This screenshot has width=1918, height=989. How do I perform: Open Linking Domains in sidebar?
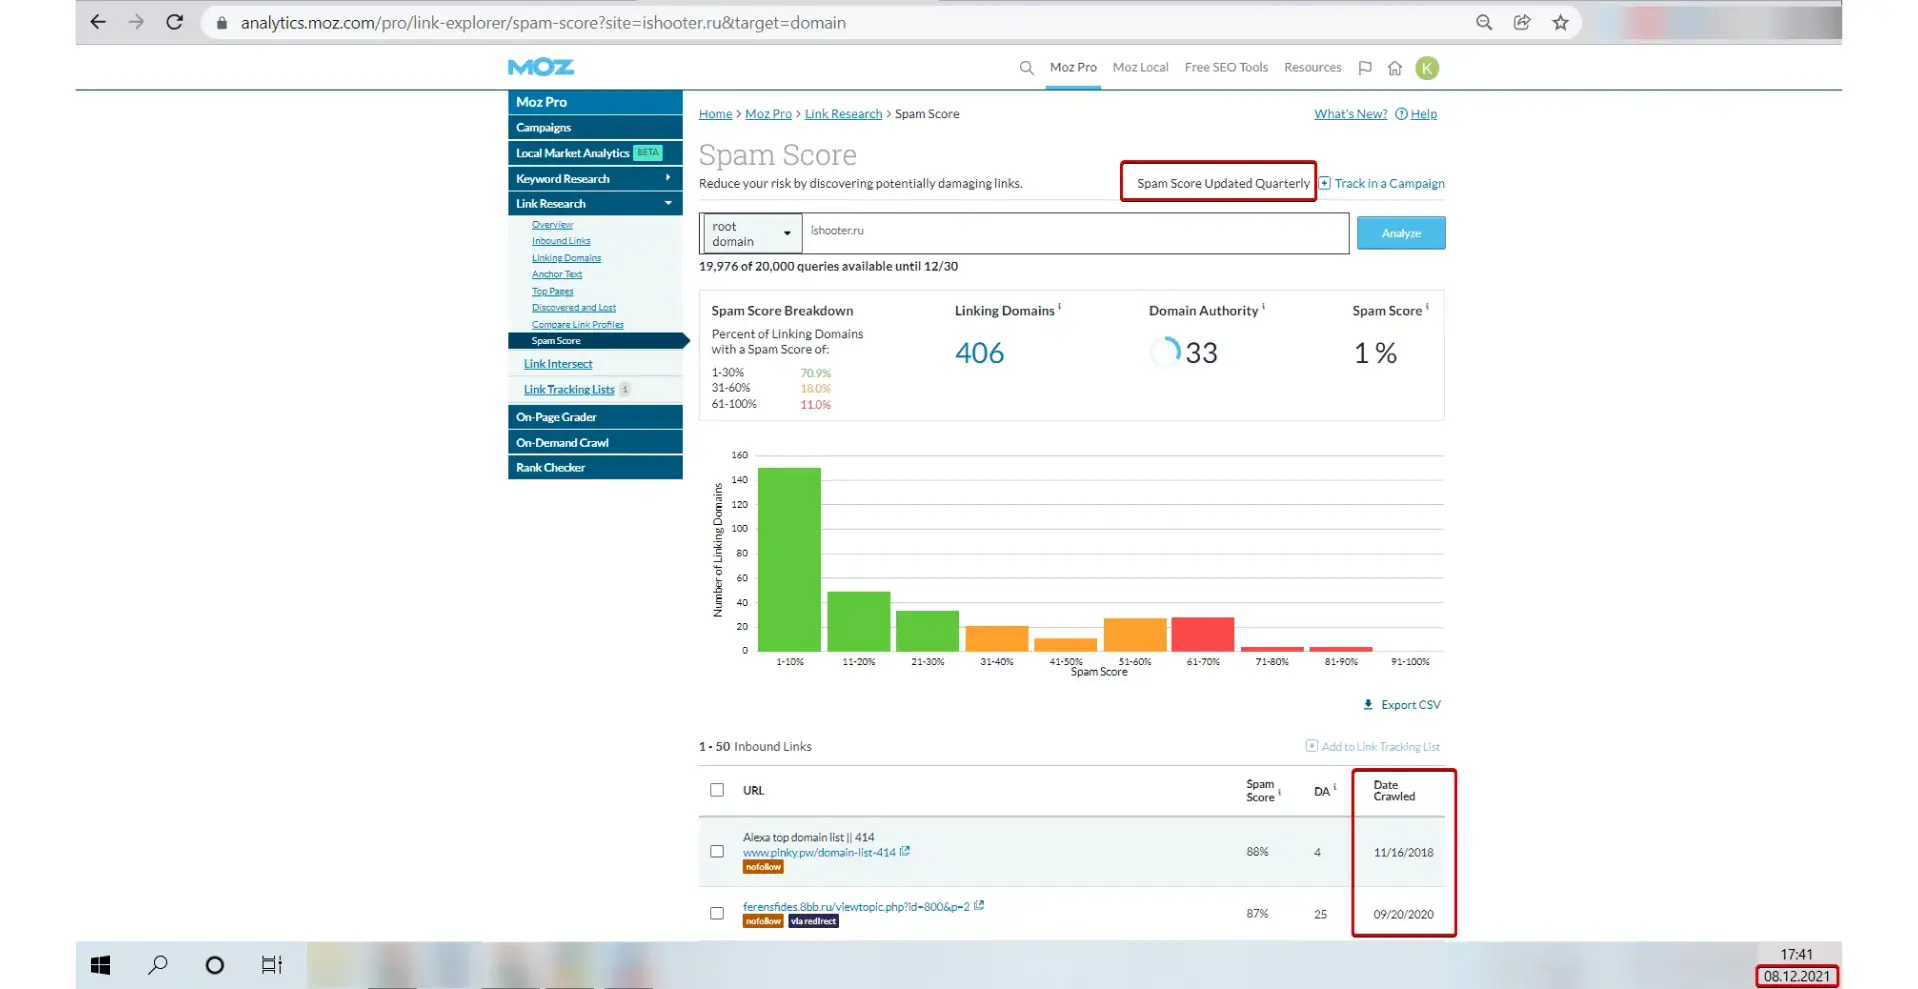(566, 258)
